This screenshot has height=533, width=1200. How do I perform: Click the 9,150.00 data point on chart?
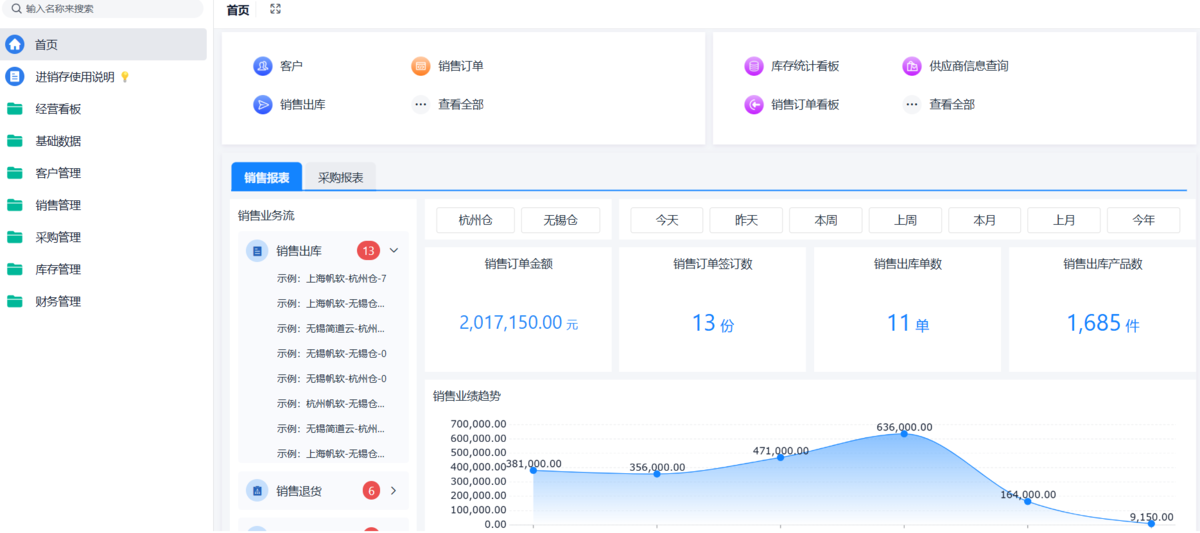tap(1151, 523)
